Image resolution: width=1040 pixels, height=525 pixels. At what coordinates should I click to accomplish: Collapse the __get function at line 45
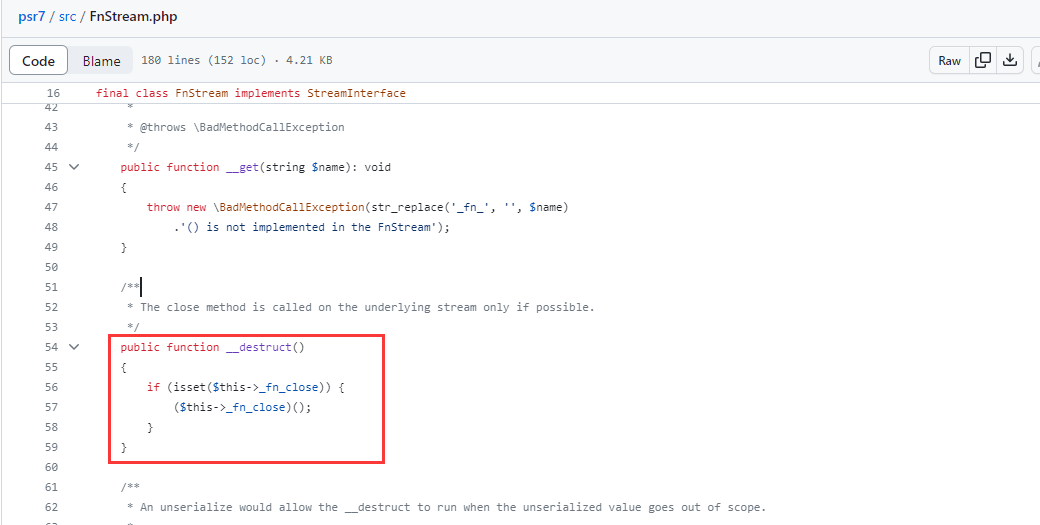tap(74, 167)
